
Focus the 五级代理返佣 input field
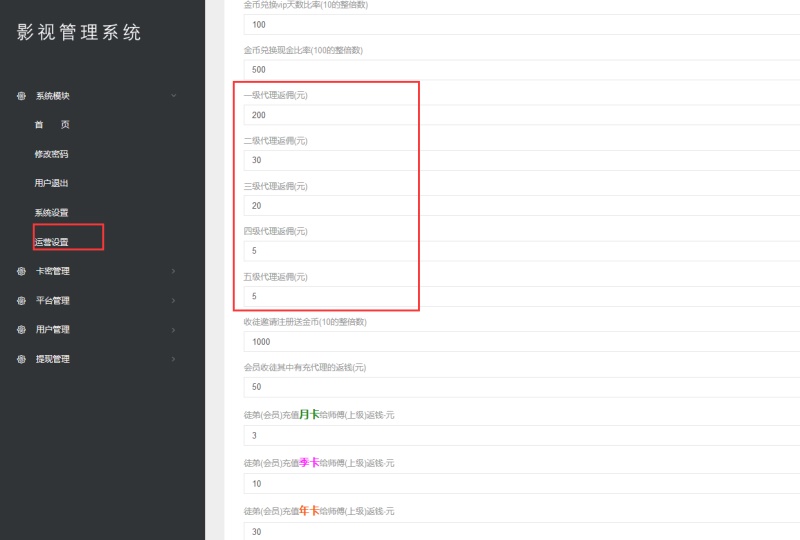tap(521, 296)
